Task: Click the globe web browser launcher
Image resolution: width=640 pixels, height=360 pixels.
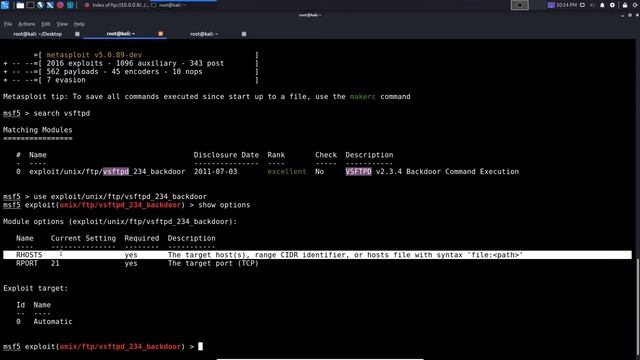Action: (x=40, y=5)
